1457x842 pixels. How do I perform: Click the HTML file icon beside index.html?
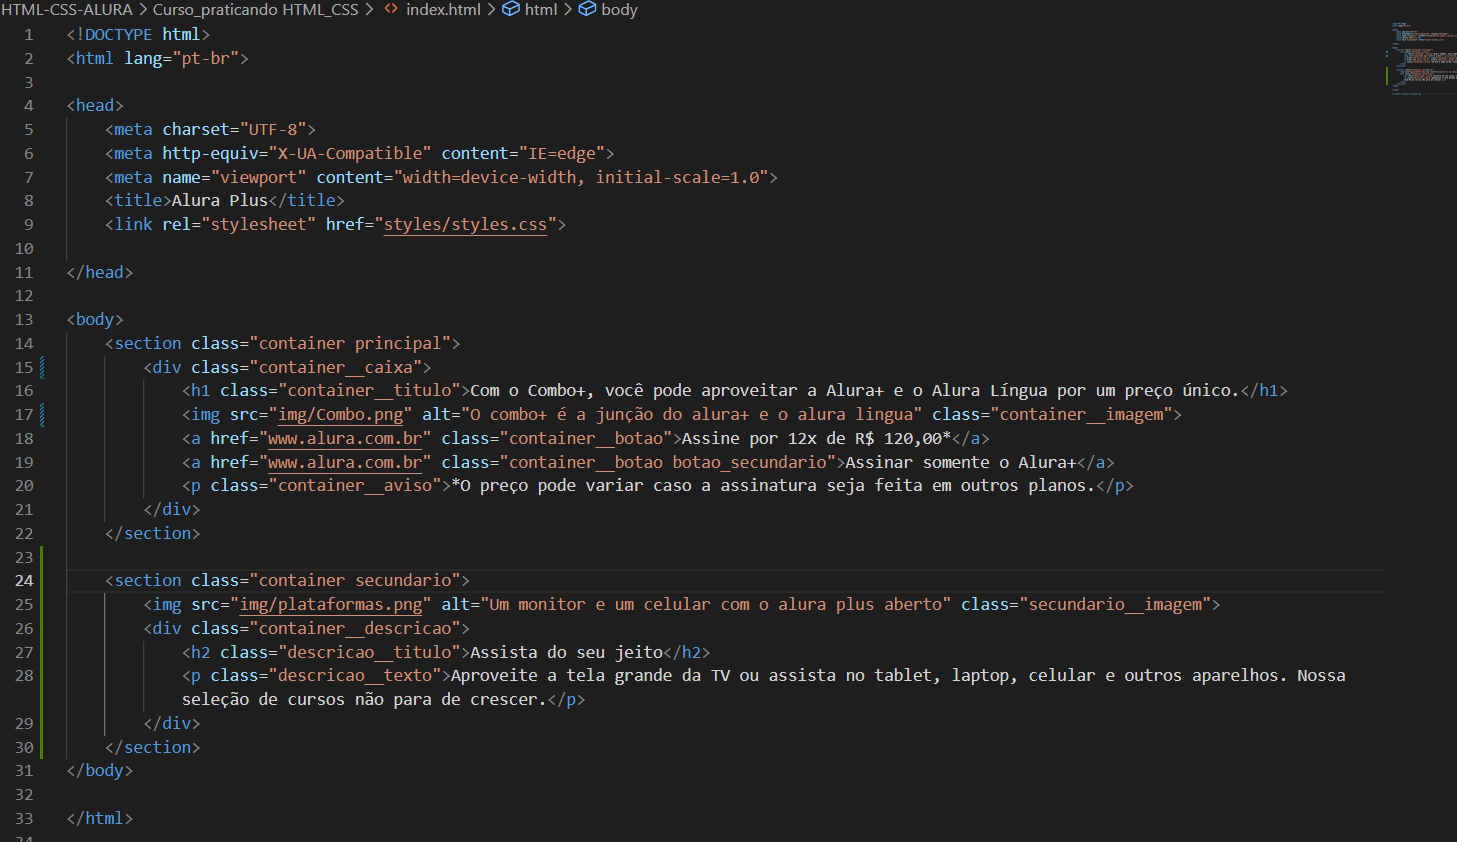click(x=391, y=10)
